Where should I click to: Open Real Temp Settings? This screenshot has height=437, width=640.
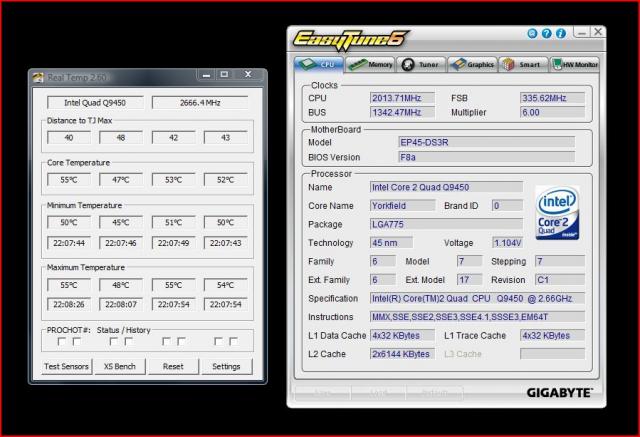[226, 366]
